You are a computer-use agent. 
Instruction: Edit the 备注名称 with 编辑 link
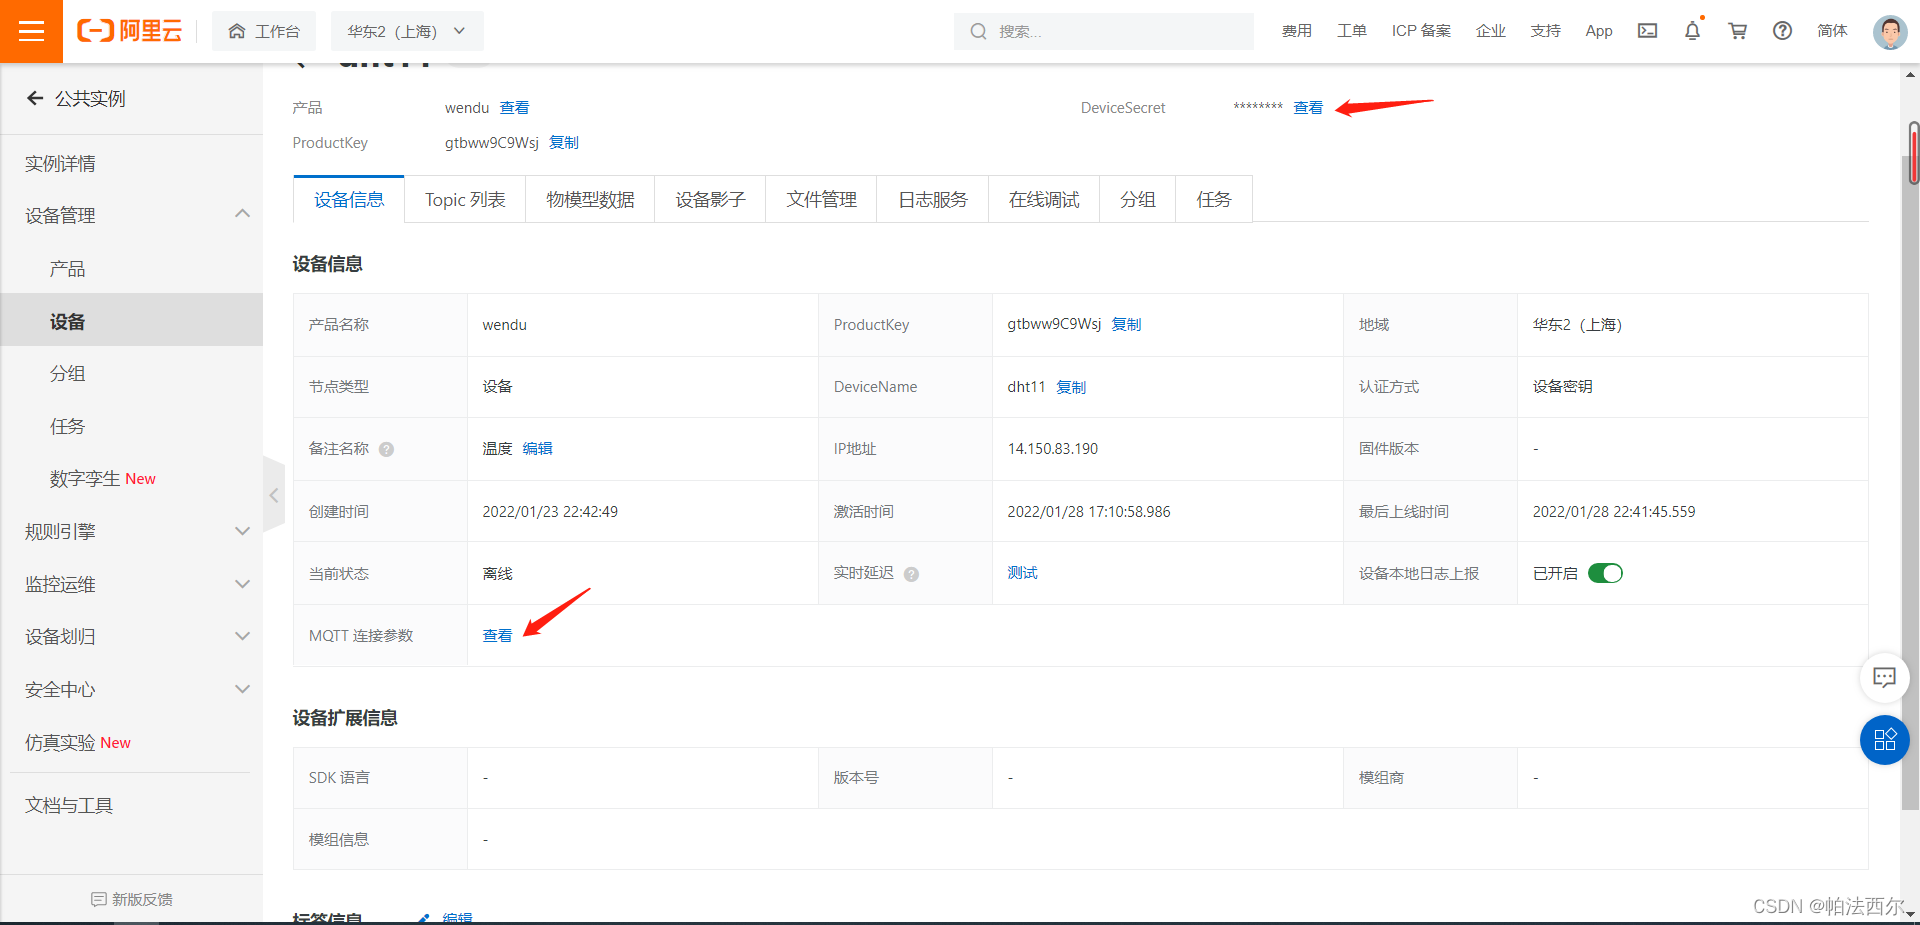click(537, 449)
